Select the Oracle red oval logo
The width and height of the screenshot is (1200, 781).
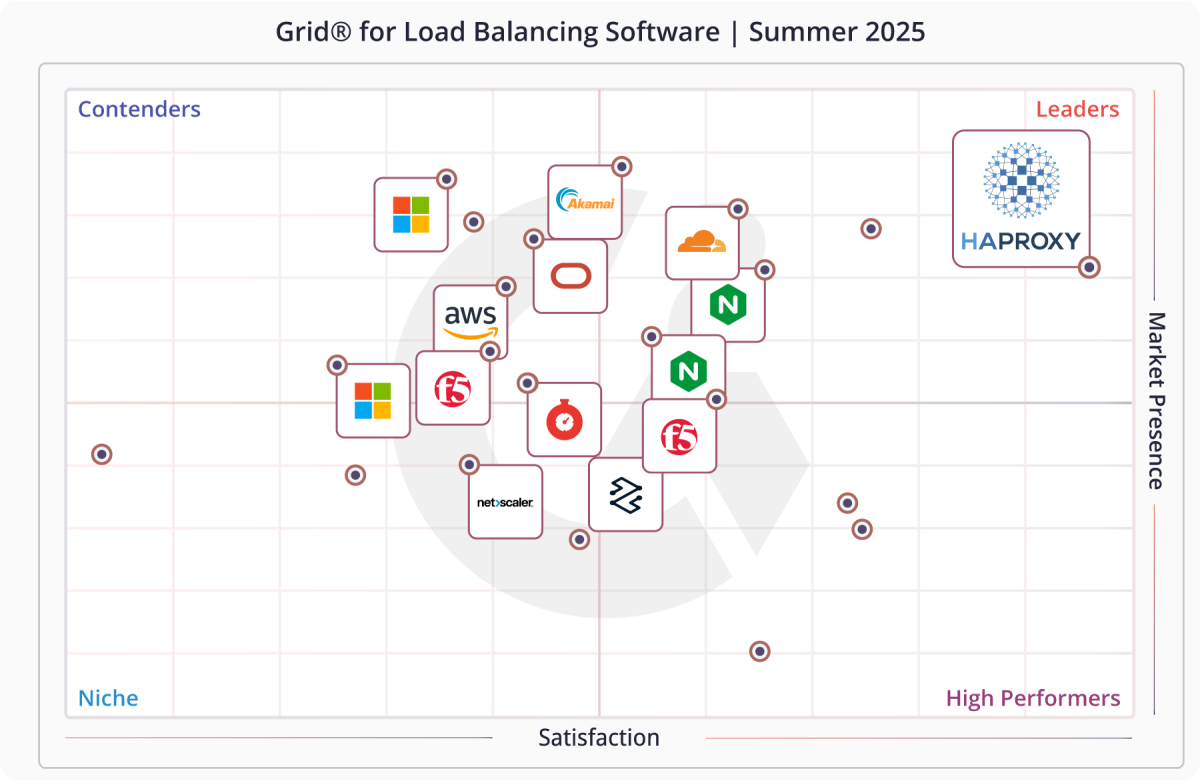point(570,276)
